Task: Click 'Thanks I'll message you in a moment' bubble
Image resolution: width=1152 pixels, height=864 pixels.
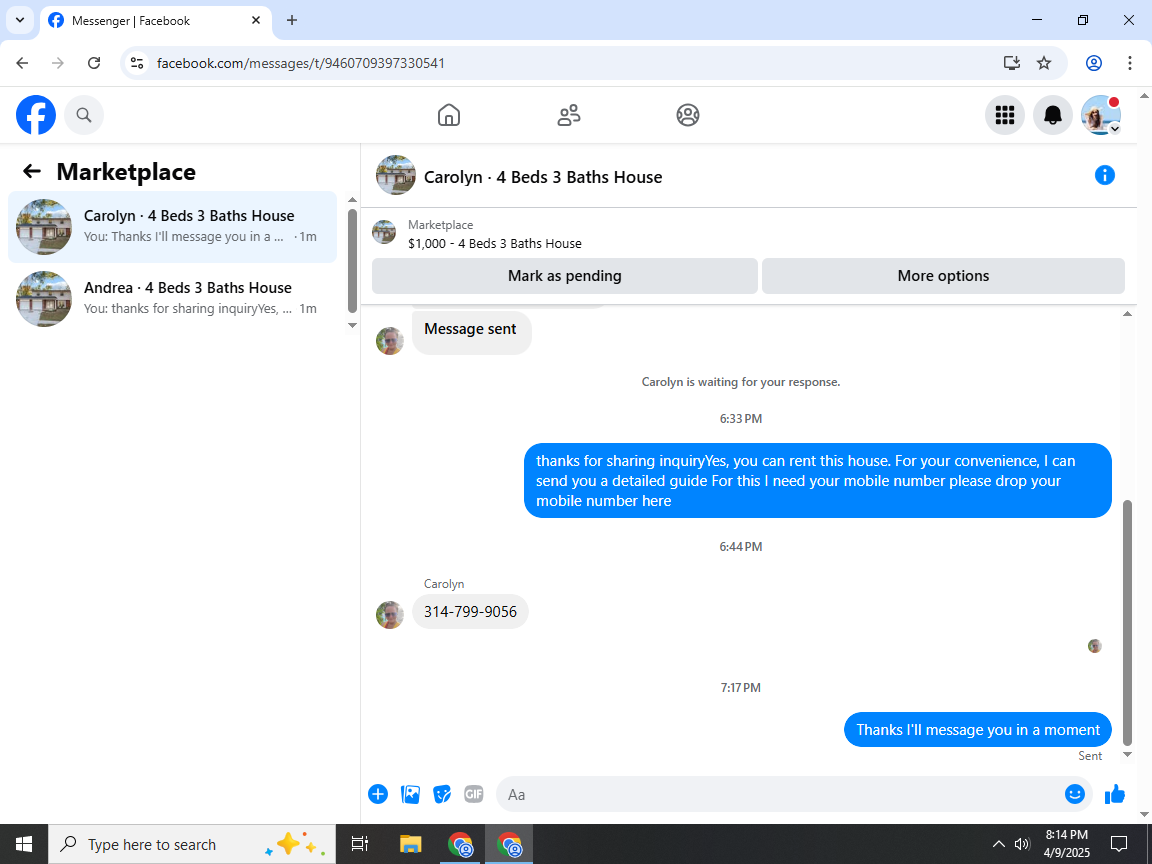Action: (x=978, y=730)
